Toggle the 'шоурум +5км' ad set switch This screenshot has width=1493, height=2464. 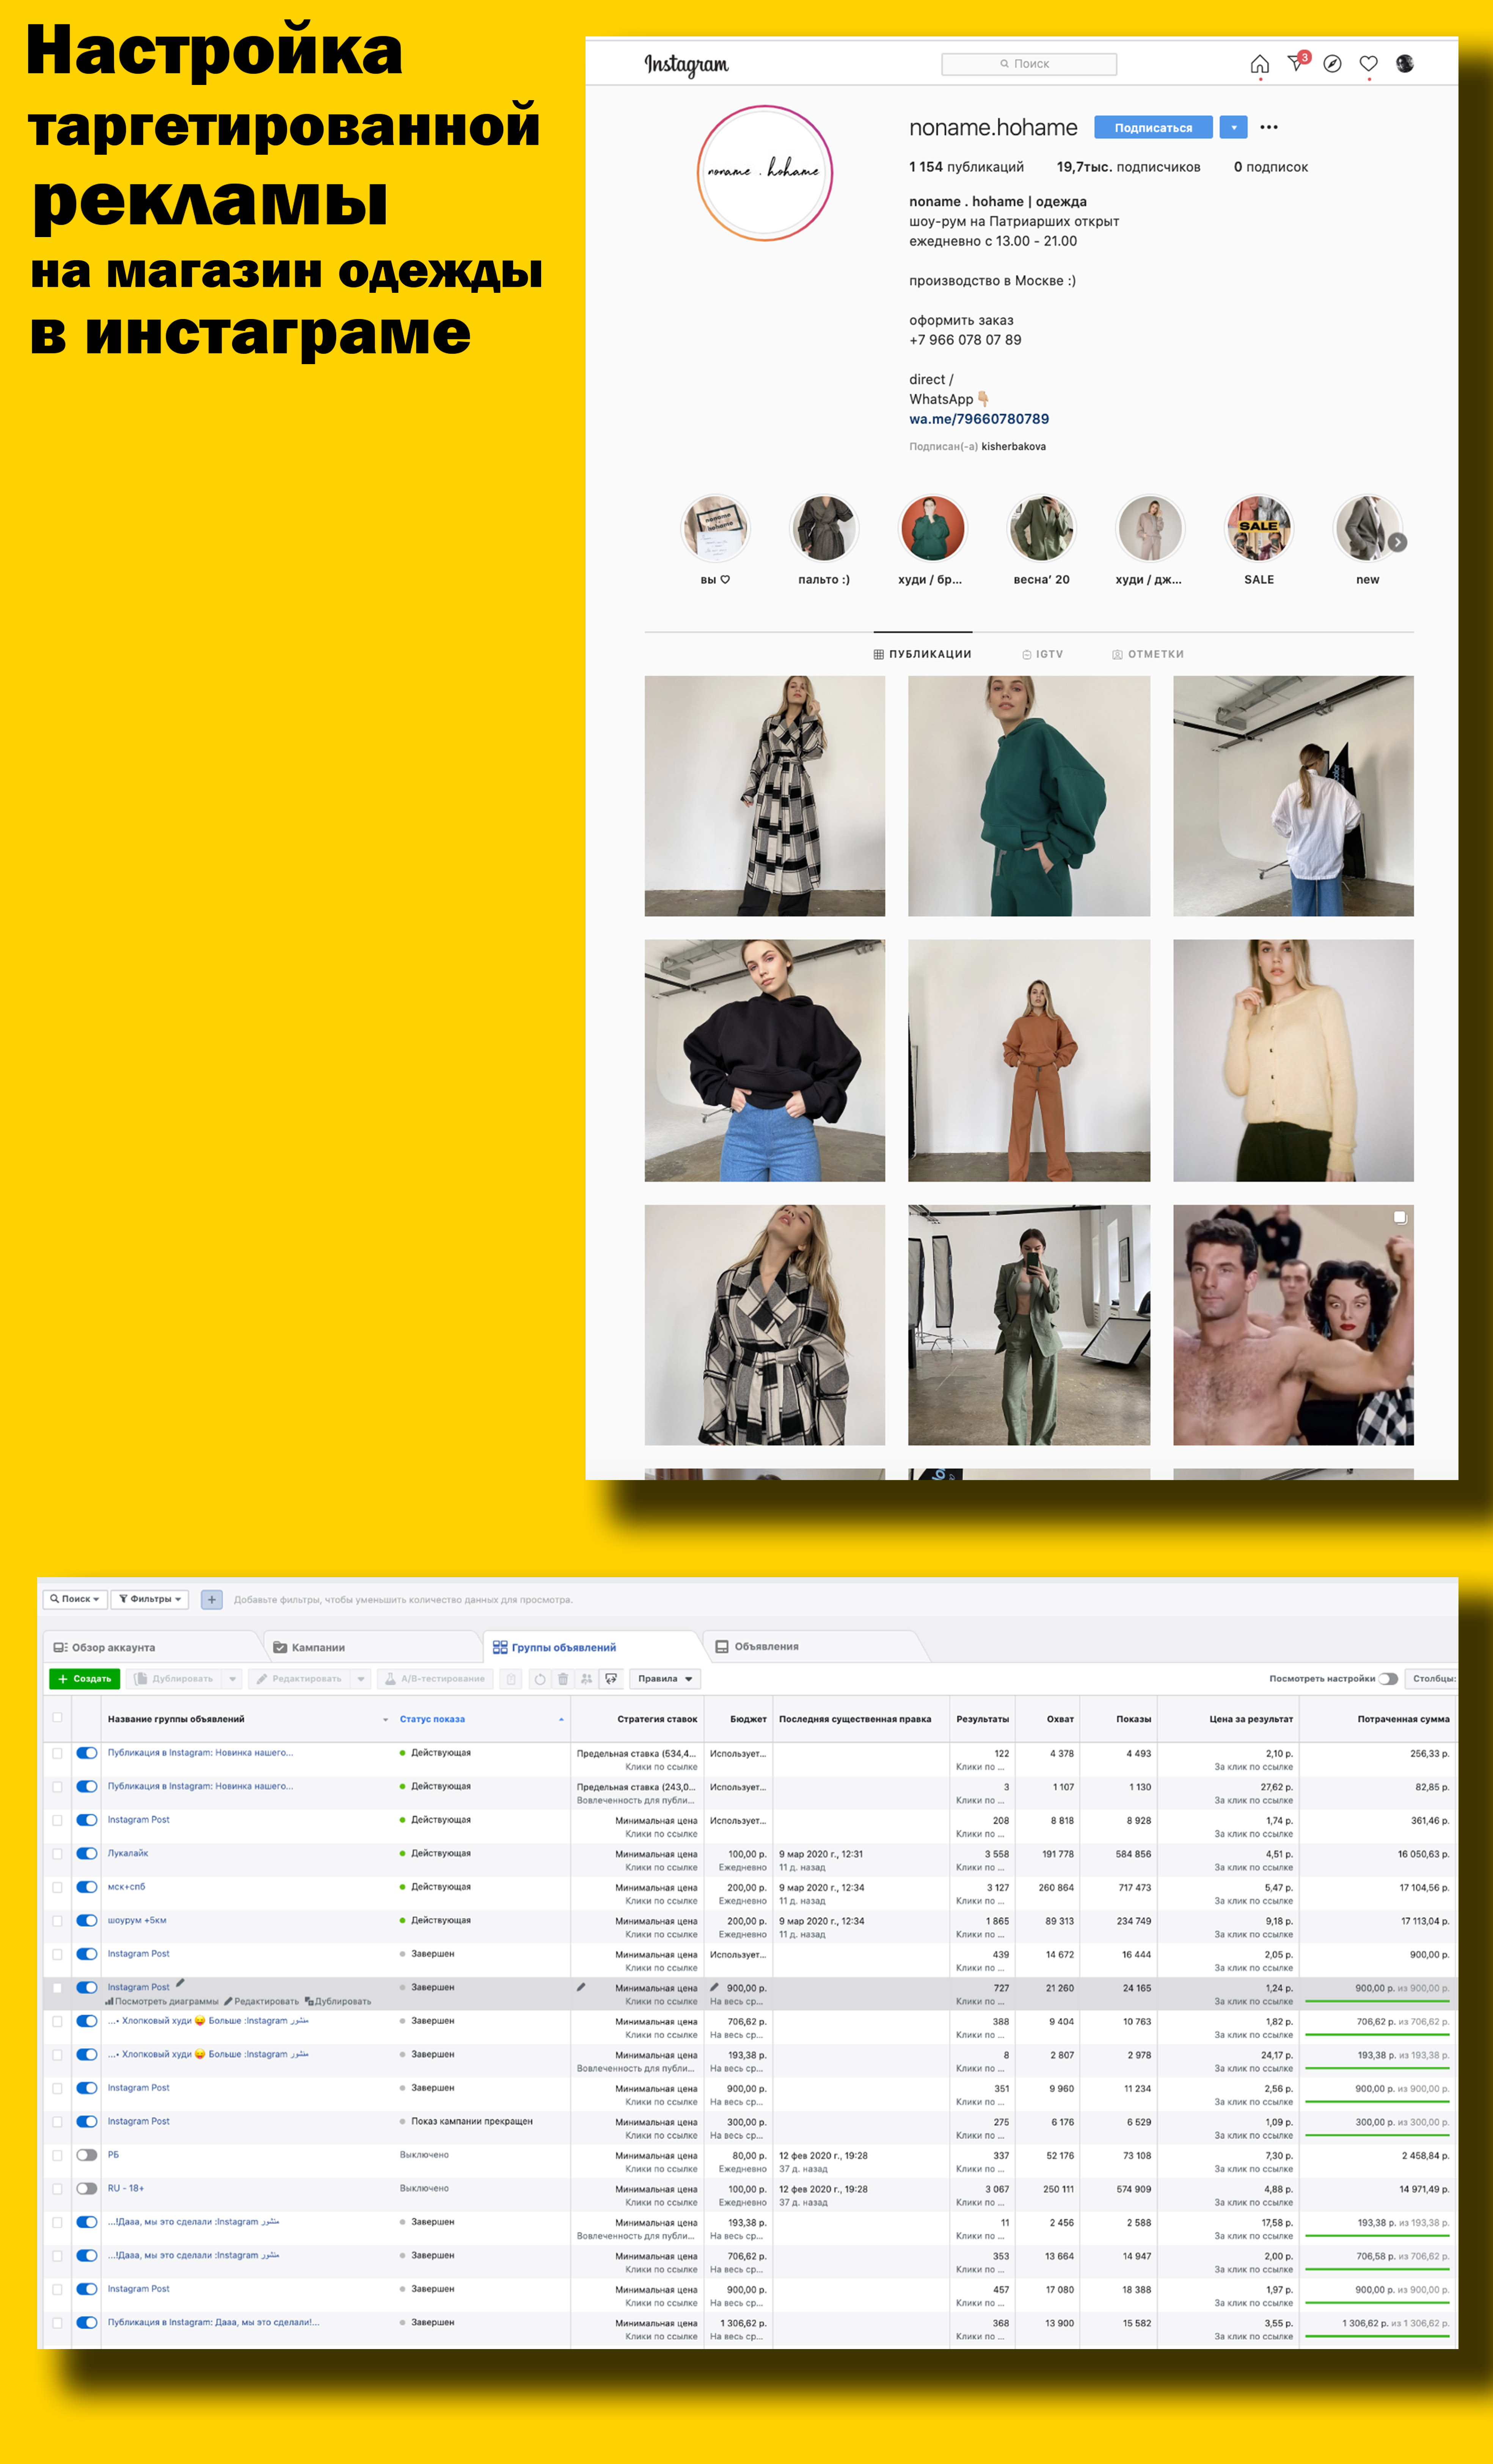pos(87,1920)
